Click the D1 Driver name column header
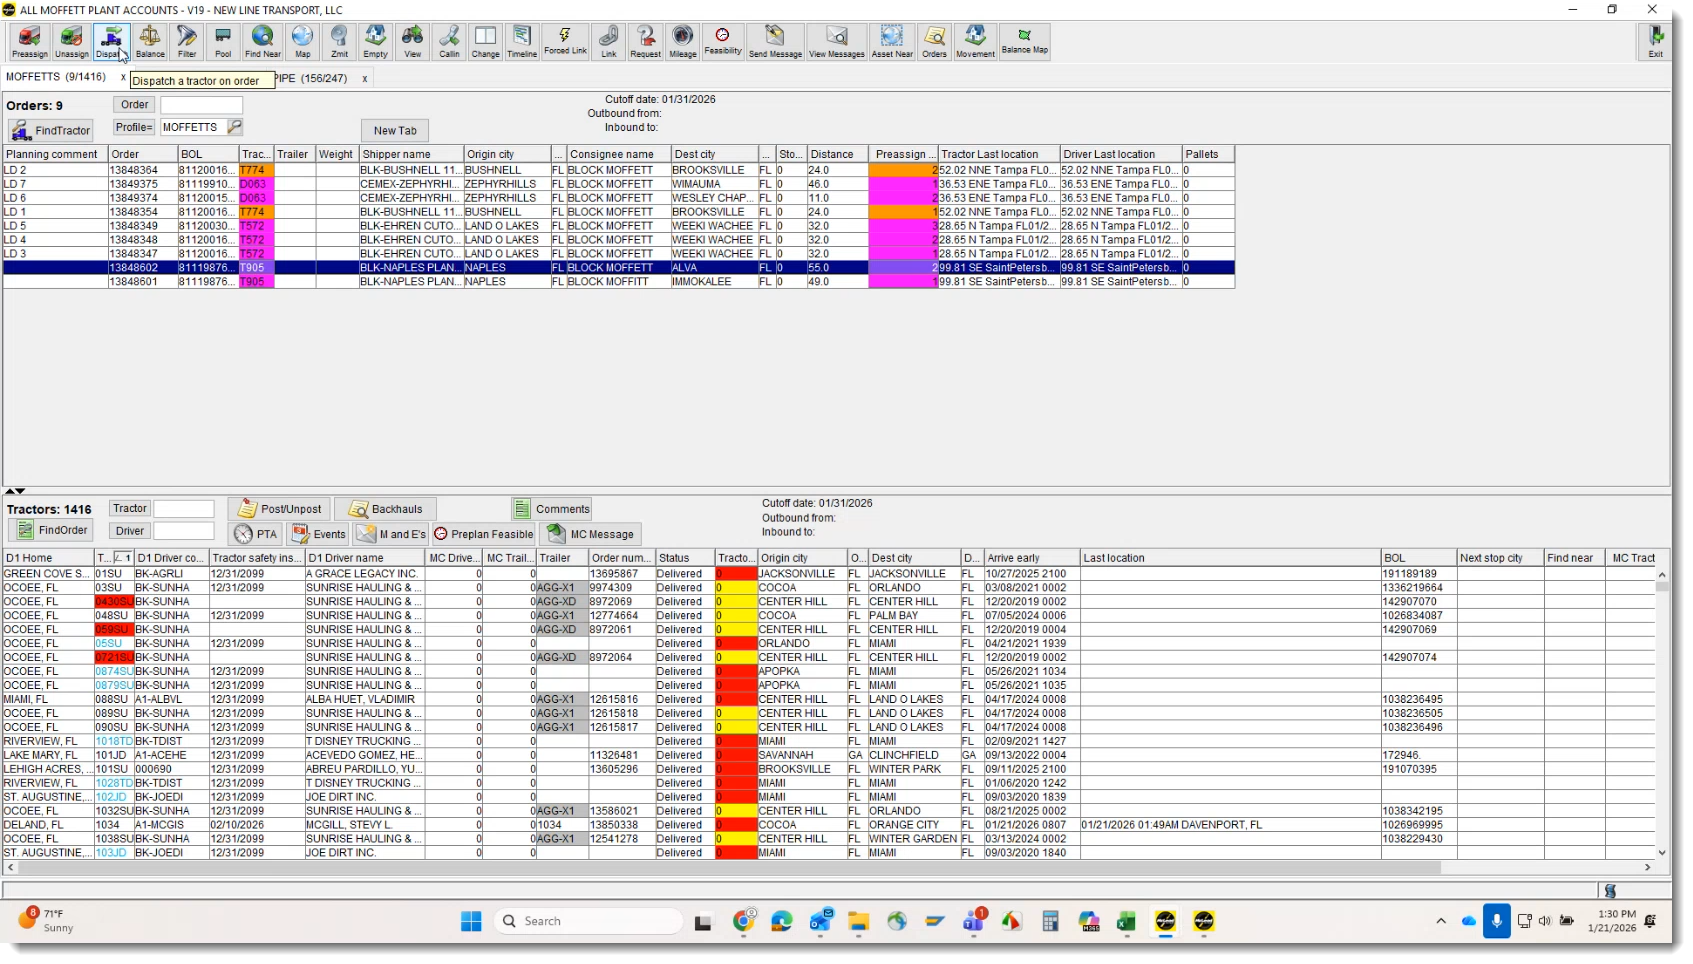 click(365, 558)
